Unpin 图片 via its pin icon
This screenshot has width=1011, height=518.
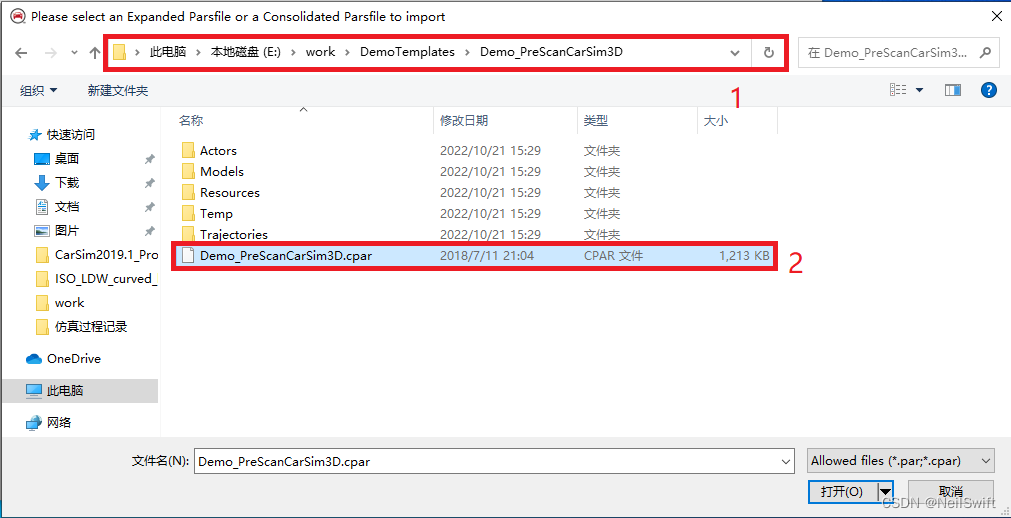click(x=150, y=231)
